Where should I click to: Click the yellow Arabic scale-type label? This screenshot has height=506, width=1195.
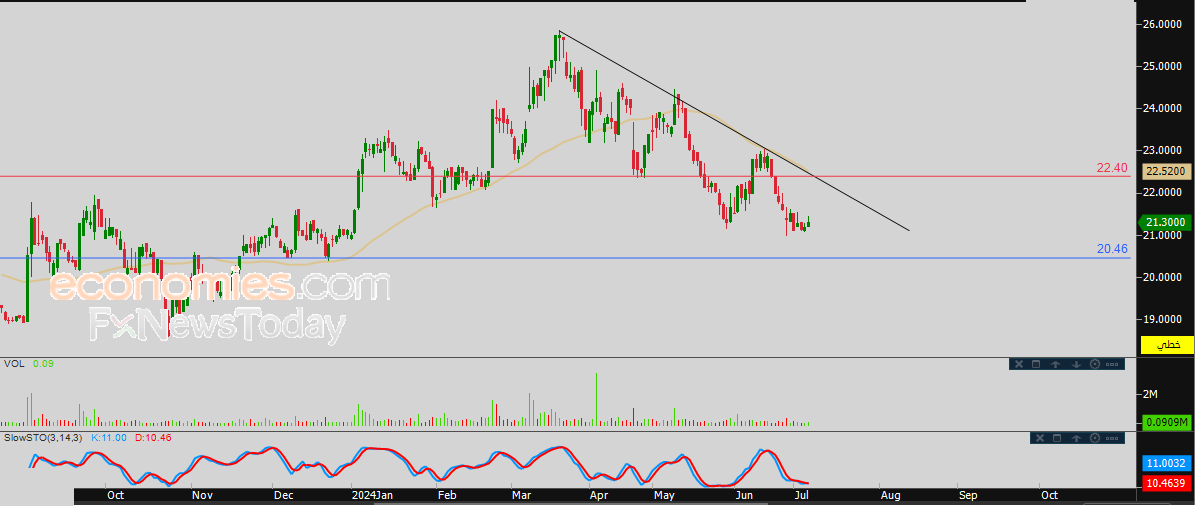(1167, 344)
